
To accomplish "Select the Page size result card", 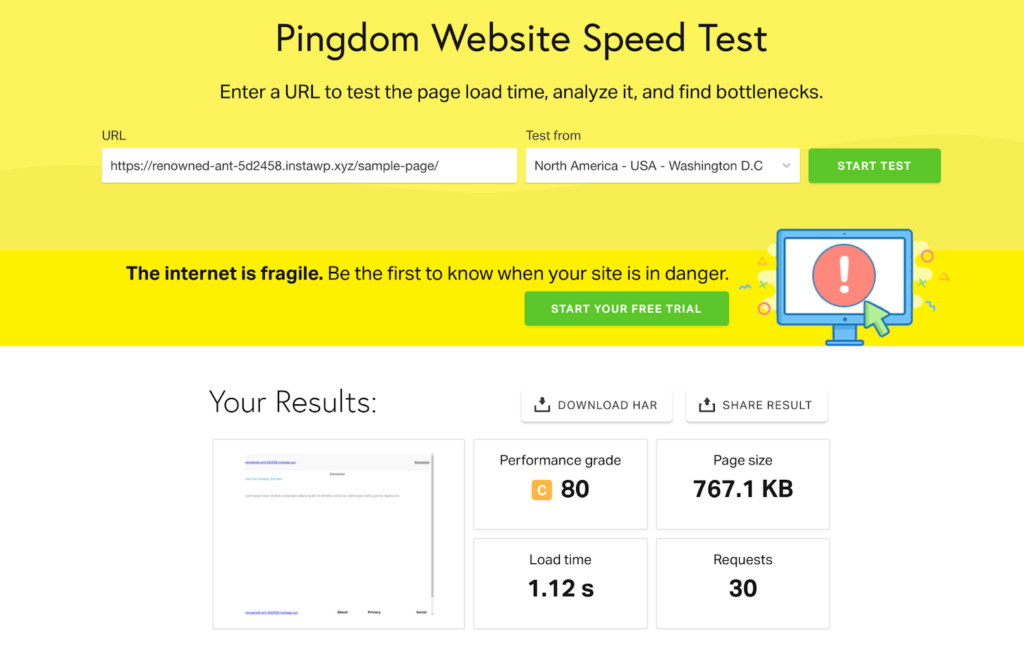I will (x=742, y=483).
